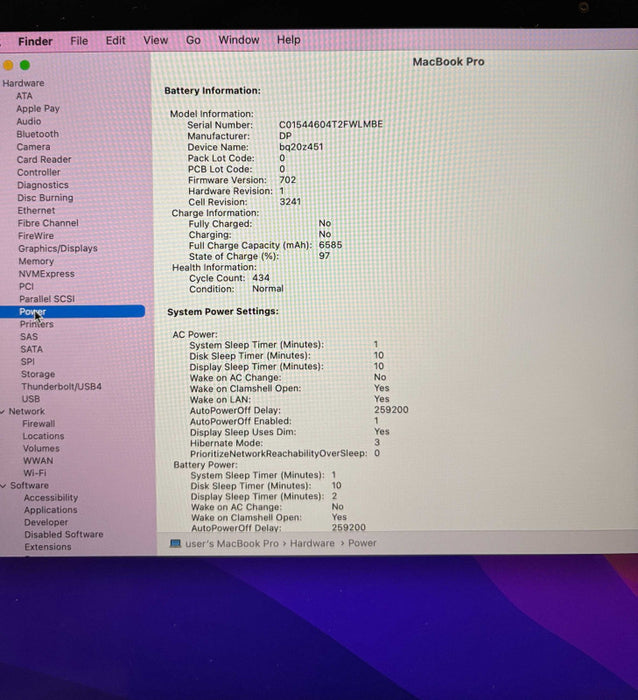
Task: Select Camera in the sidebar
Action: tap(33, 147)
